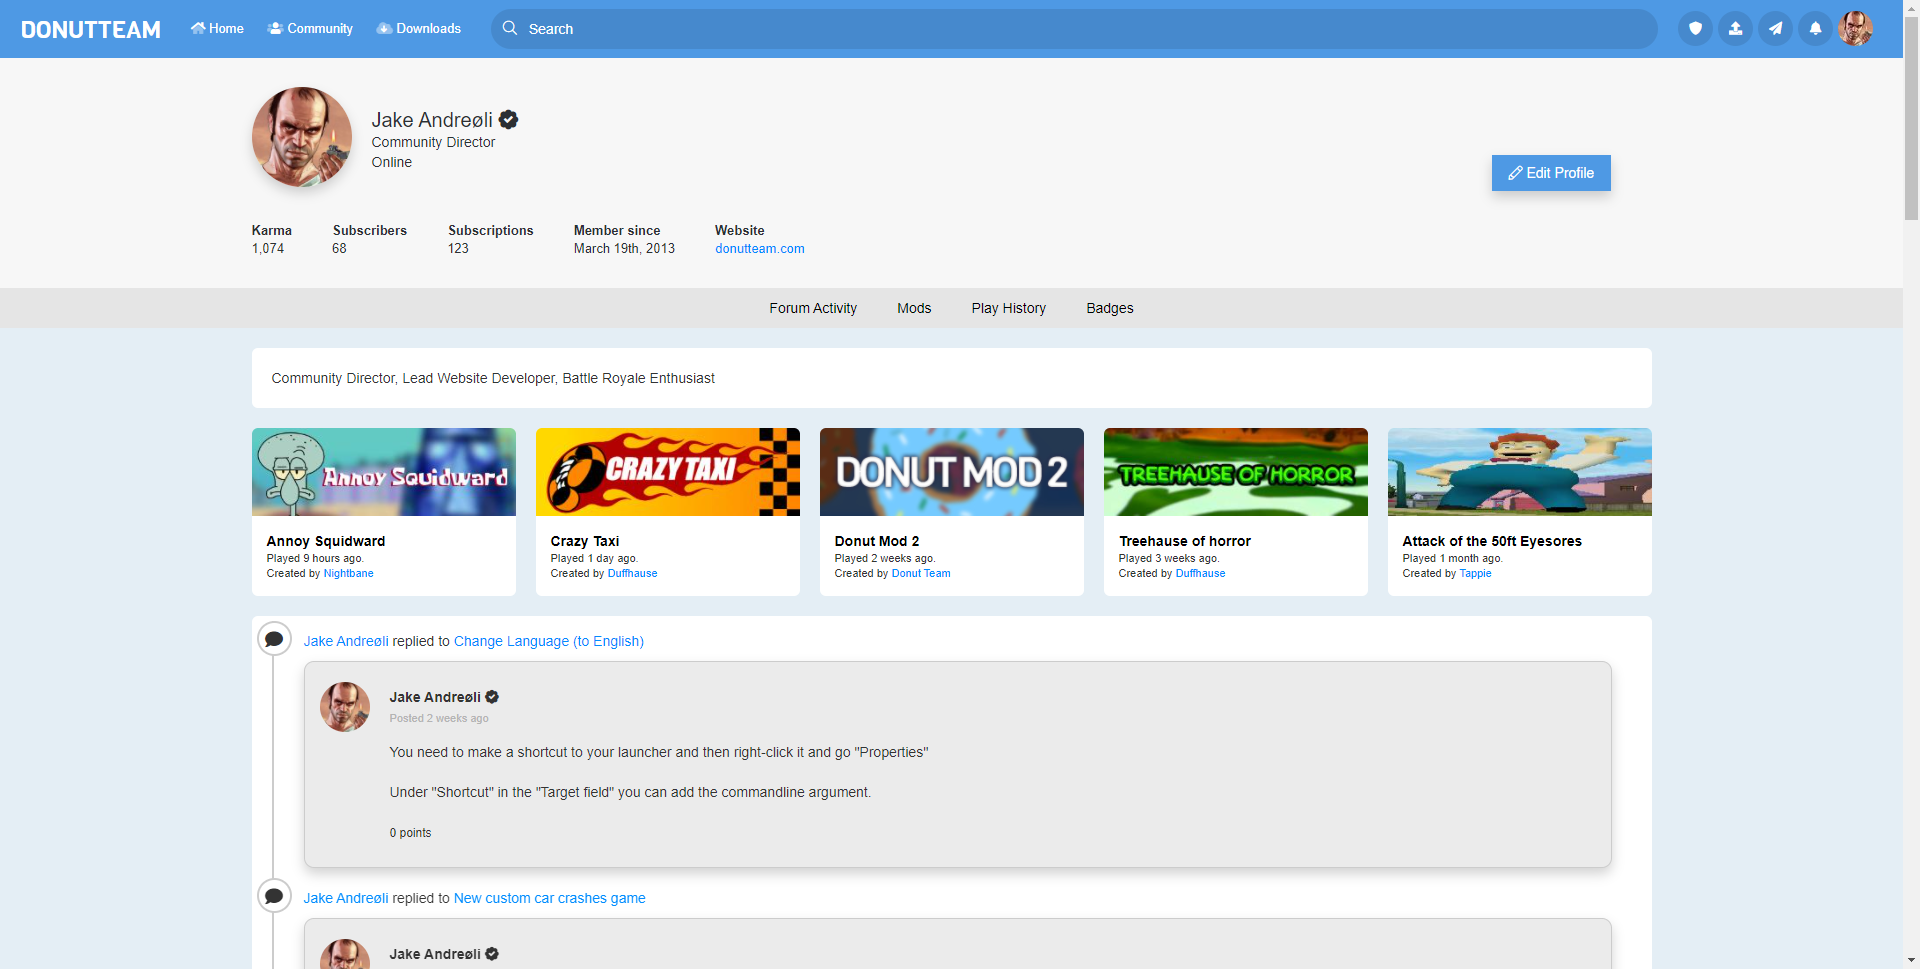
Task: Open creator link Tappie
Action: coord(1475,574)
